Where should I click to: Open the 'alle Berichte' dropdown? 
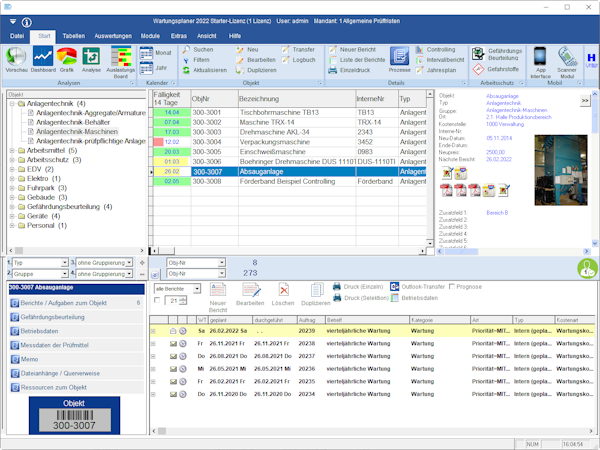point(197,289)
